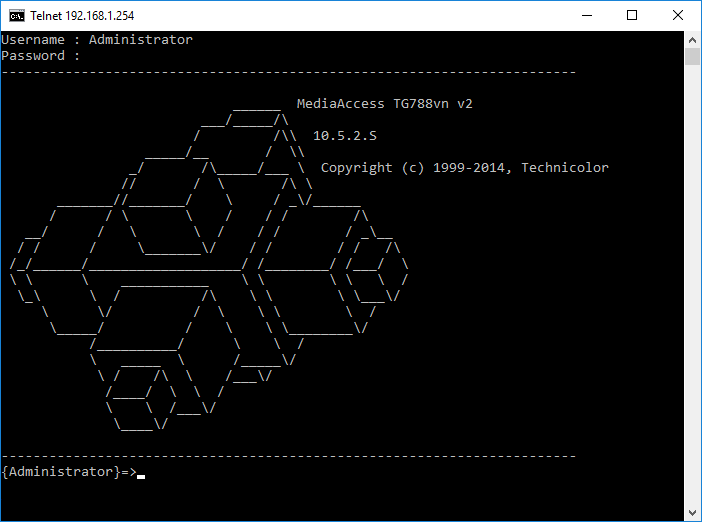Close the Telnet 192.168.1.254 window

[x=678, y=15]
